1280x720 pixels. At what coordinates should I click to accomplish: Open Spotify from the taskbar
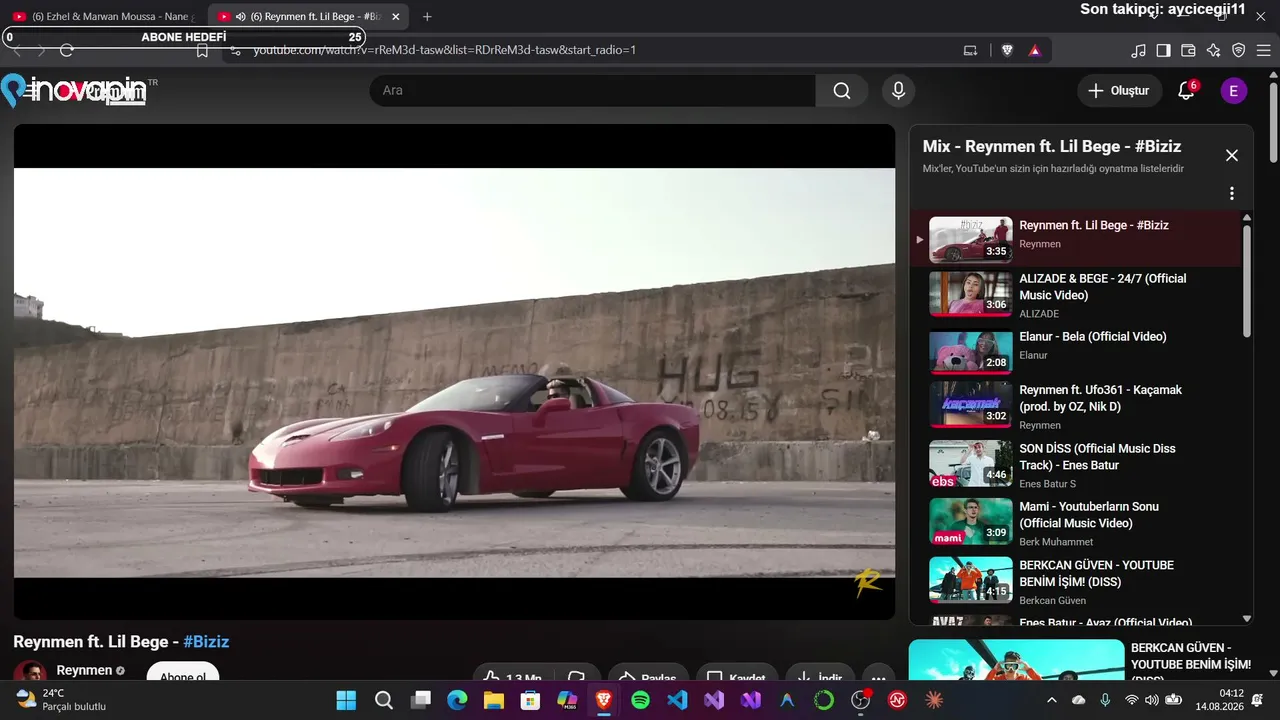coord(640,700)
